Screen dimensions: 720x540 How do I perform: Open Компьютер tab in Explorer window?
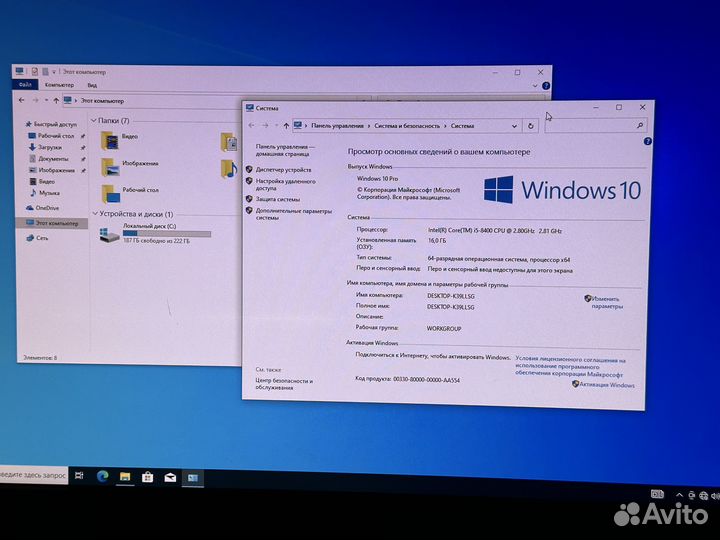click(59, 85)
